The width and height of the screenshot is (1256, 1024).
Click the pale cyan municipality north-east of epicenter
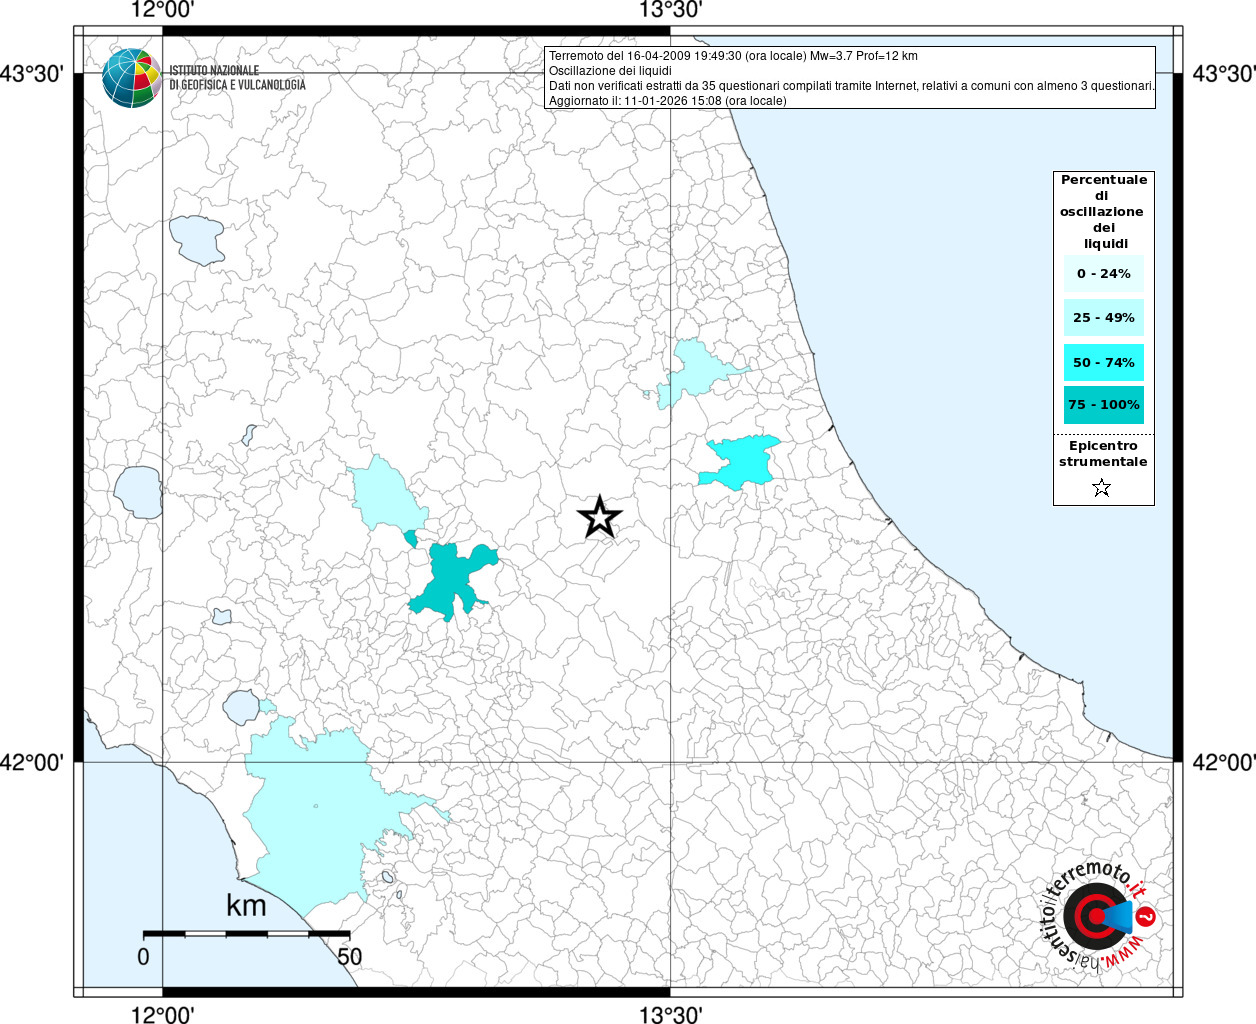click(x=692, y=370)
